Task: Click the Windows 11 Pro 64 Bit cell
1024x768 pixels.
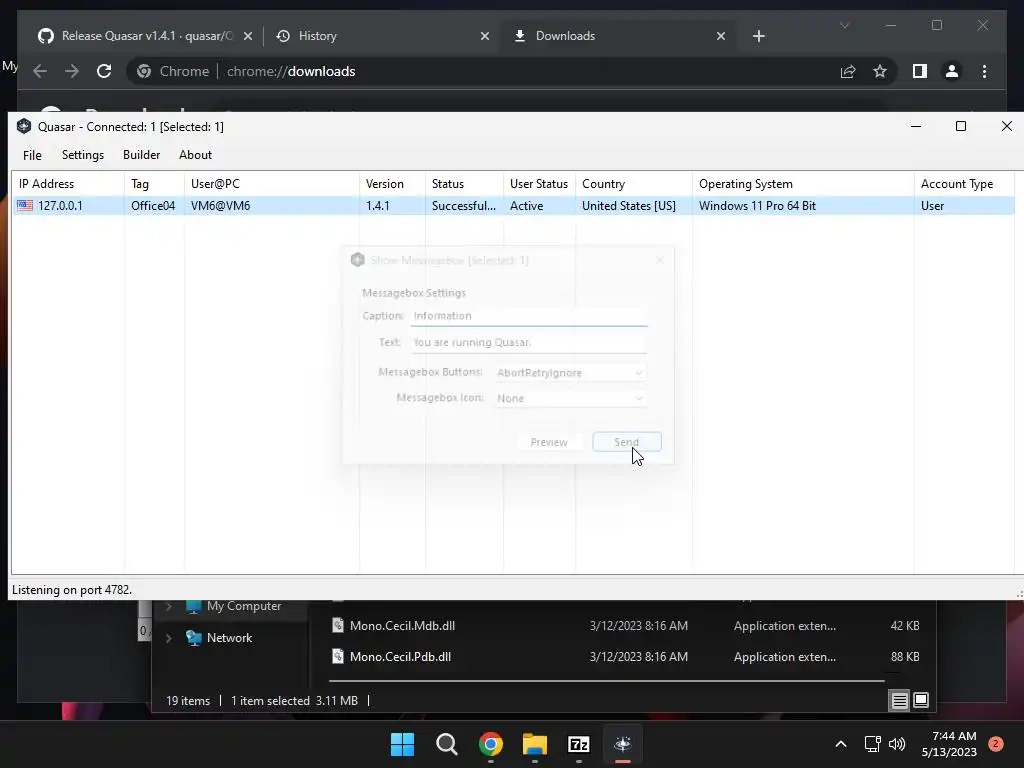Action: coord(758,206)
